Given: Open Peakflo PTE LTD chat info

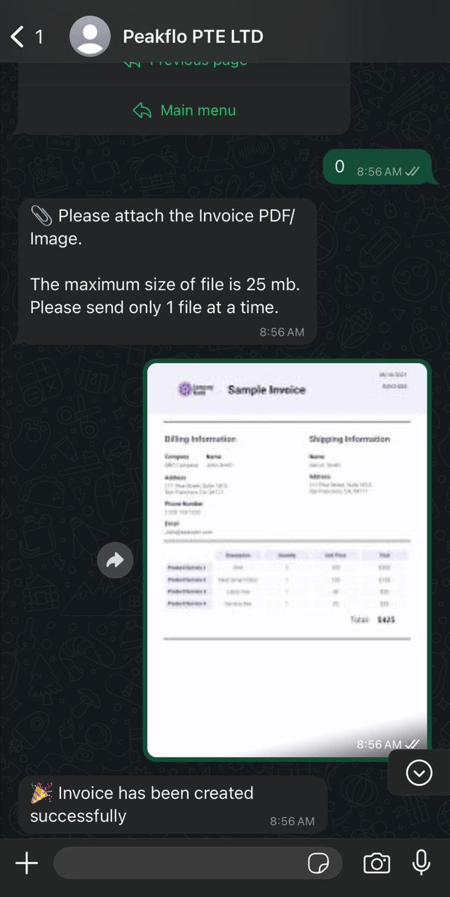Looking at the screenshot, I should coord(193,37).
